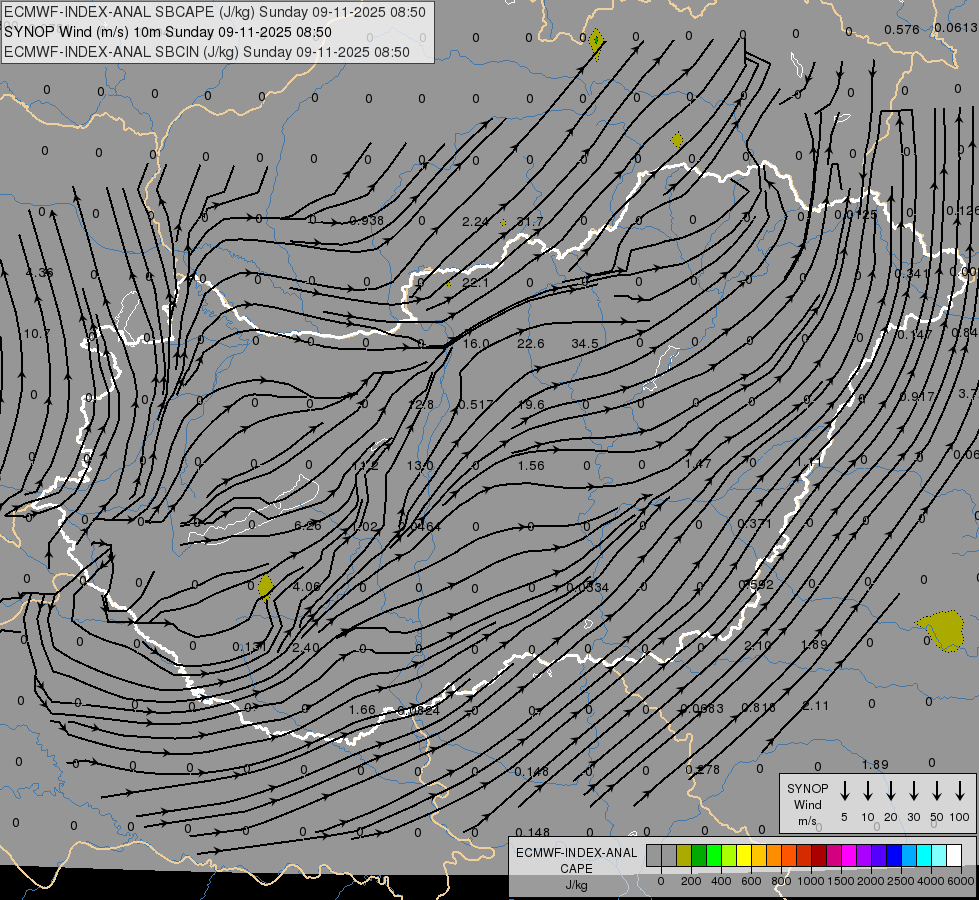Viewport: 979px width, 900px height.
Task: Click the map value 19.6
Action: tap(531, 405)
